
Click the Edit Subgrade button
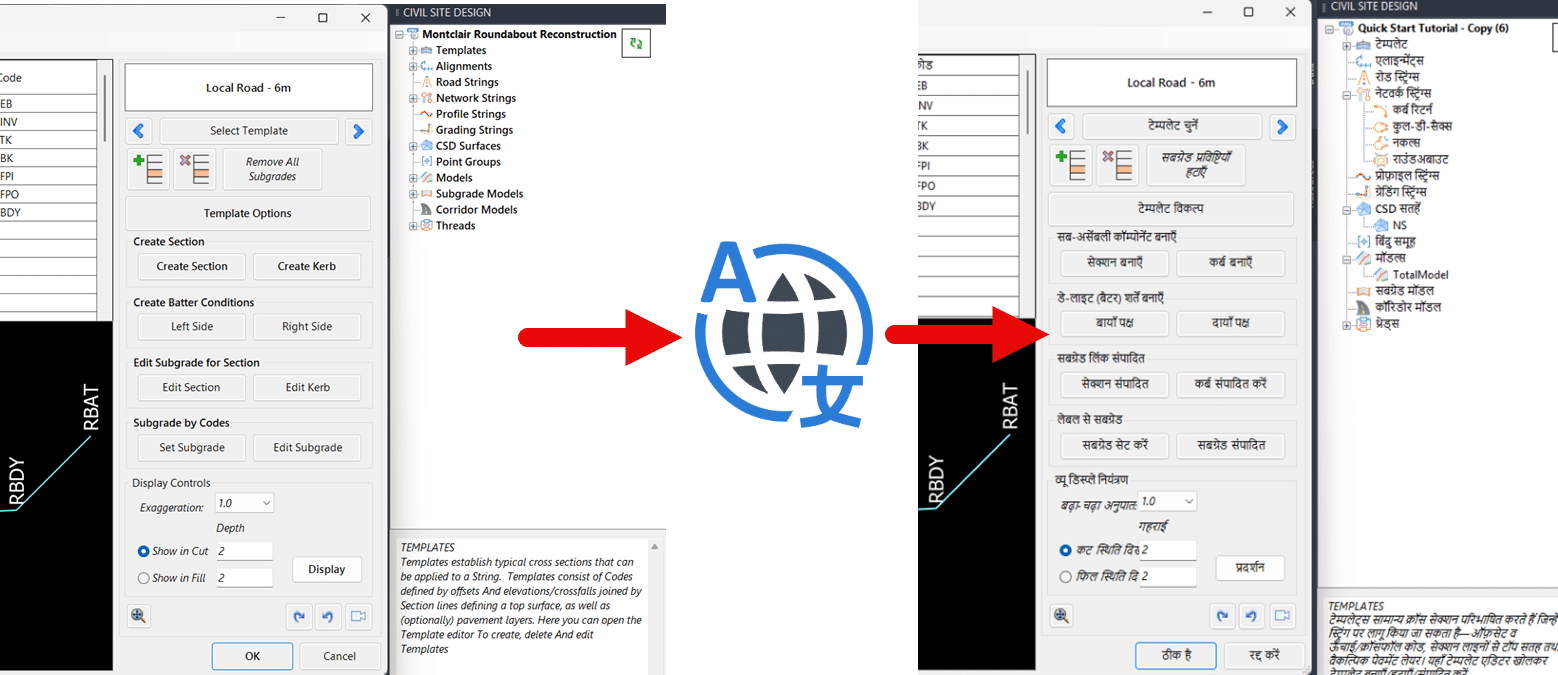(307, 447)
